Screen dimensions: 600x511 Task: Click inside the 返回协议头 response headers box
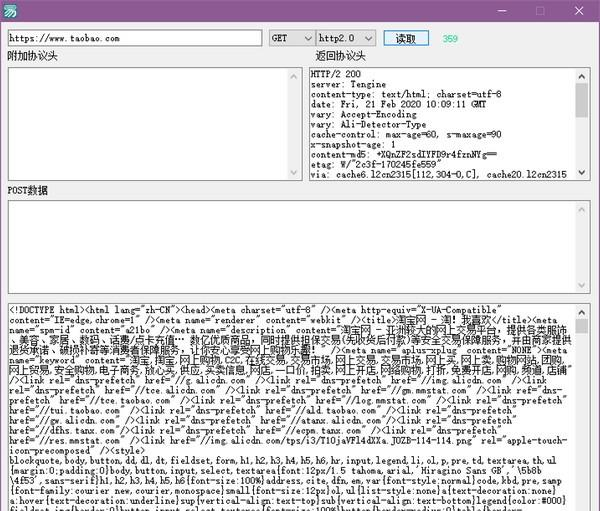coord(442,124)
